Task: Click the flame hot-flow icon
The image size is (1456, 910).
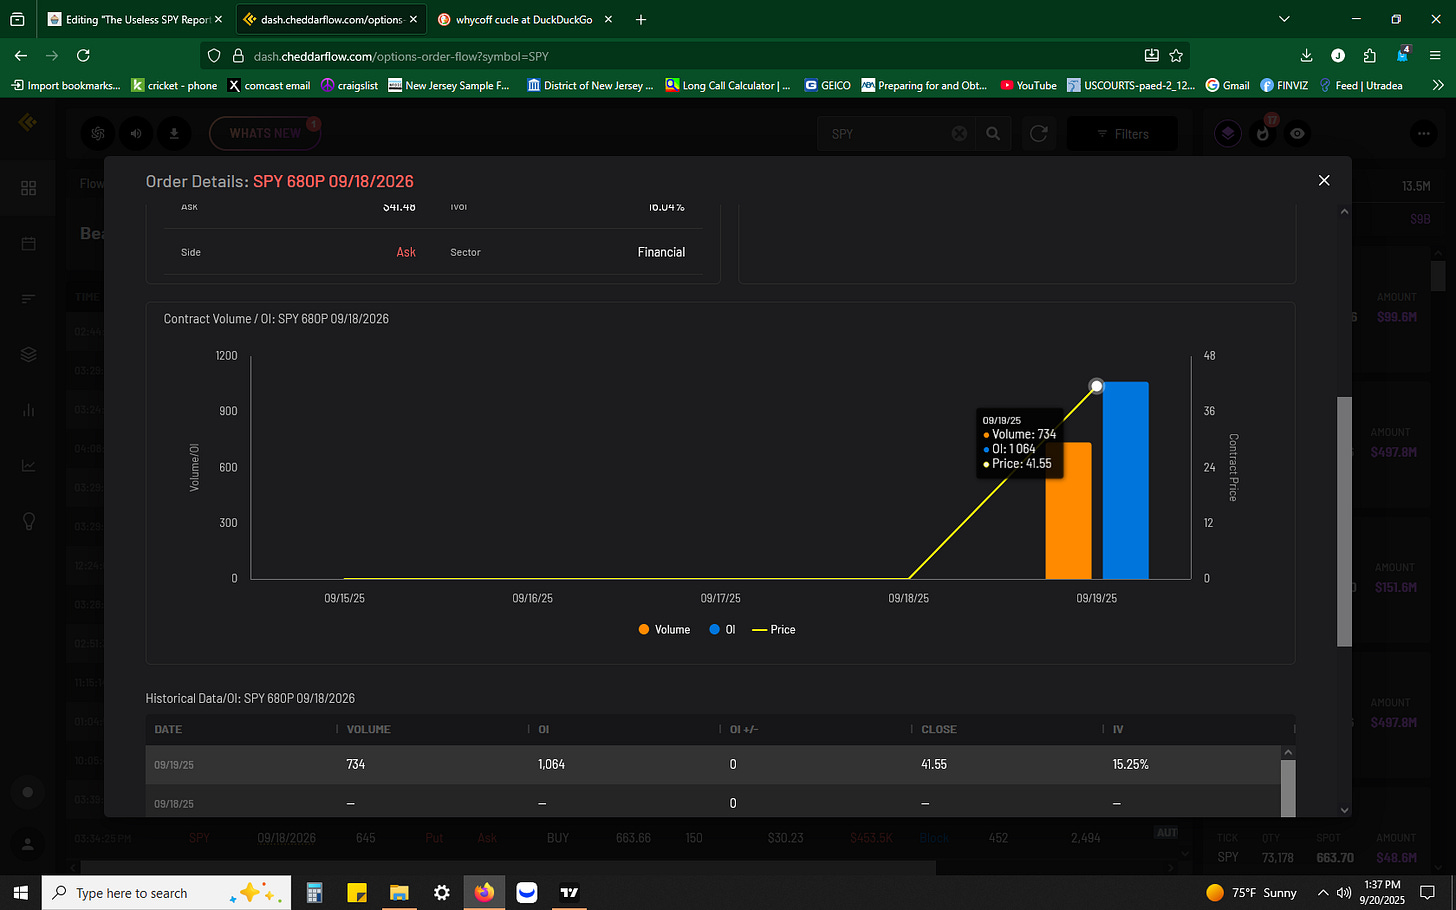Action: point(1263,133)
